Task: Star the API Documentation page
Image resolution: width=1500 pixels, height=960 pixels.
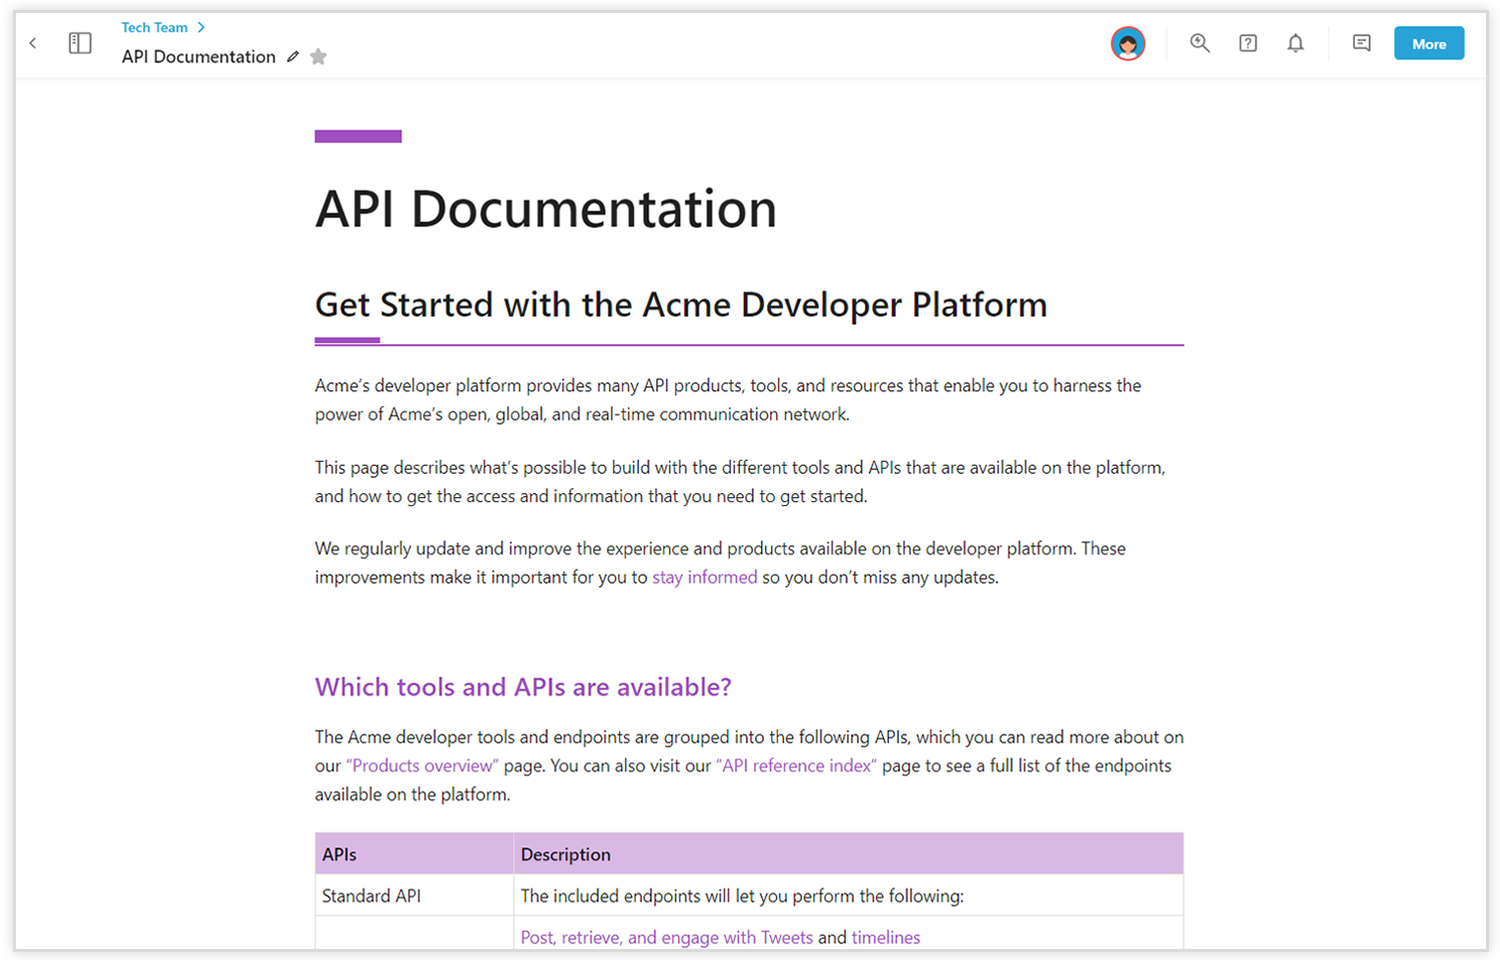Action: click(x=318, y=57)
